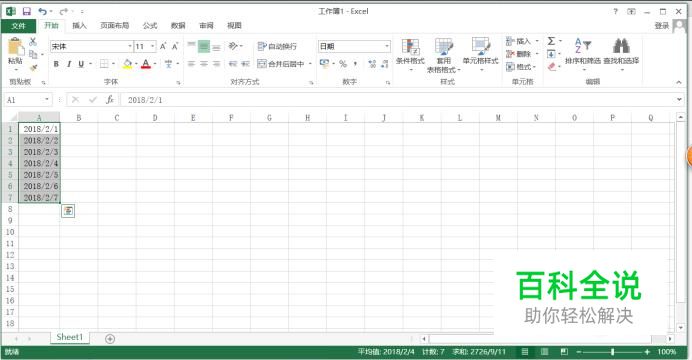Open the Merge and Center dropdown arrow
The height and width of the screenshot is (360, 692).
[x=310, y=64]
